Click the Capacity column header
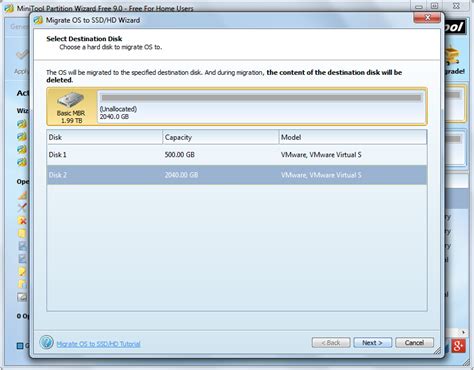 click(220, 137)
